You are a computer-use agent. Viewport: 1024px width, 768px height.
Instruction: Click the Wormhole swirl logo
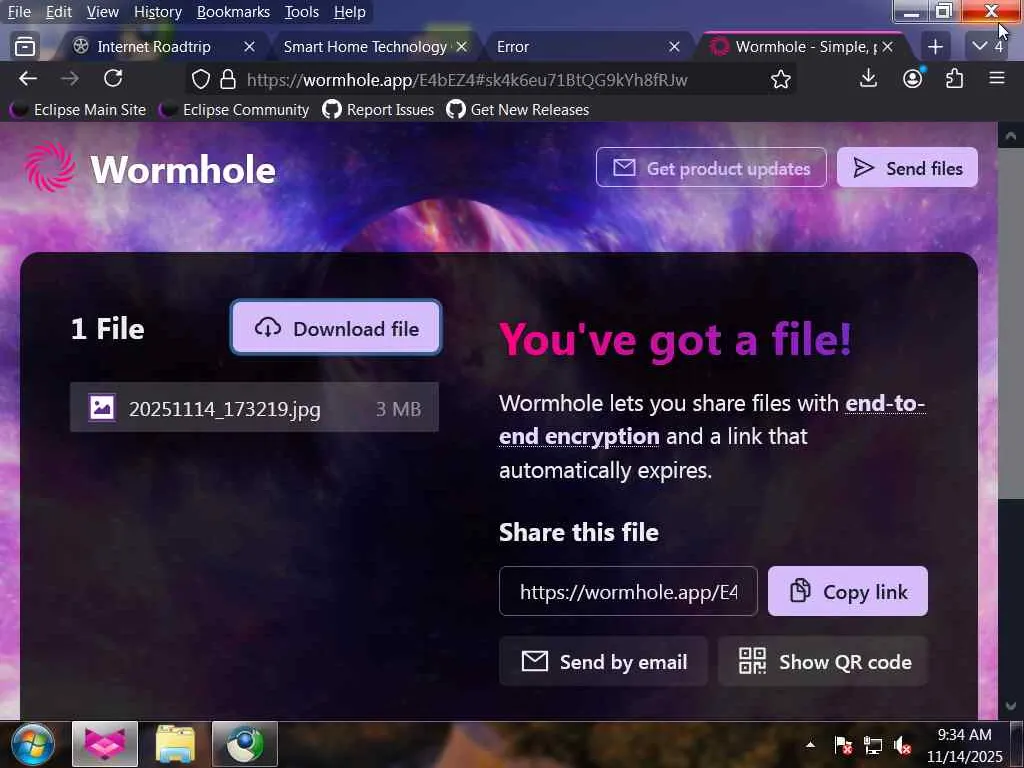pyautogui.click(x=50, y=168)
